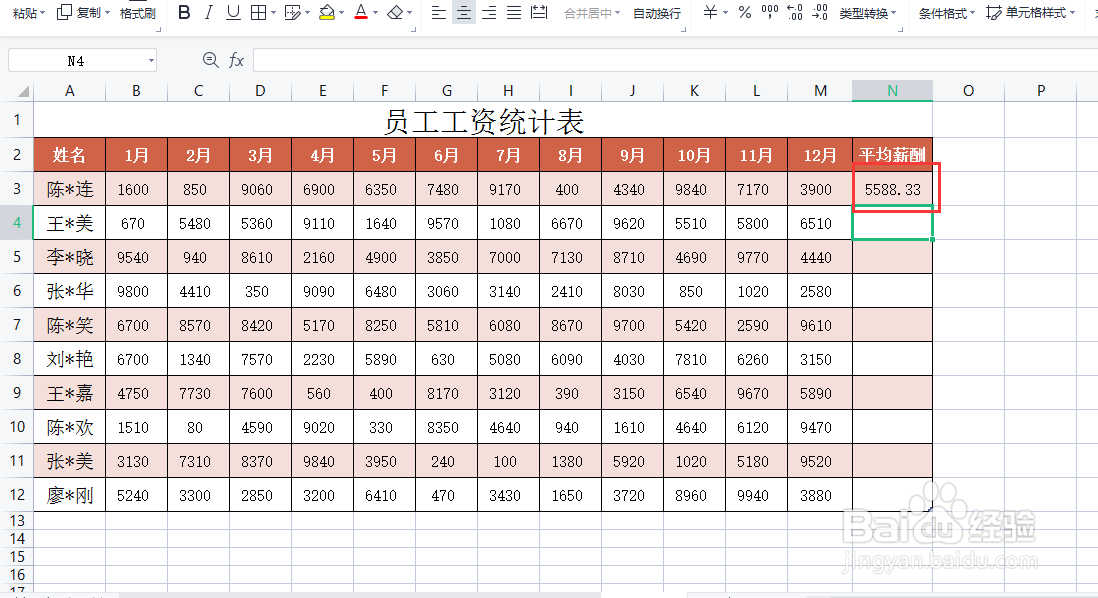Apply the red font color A
The width and height of the screenshot is (1098, 598).
(x=361, y=13)
